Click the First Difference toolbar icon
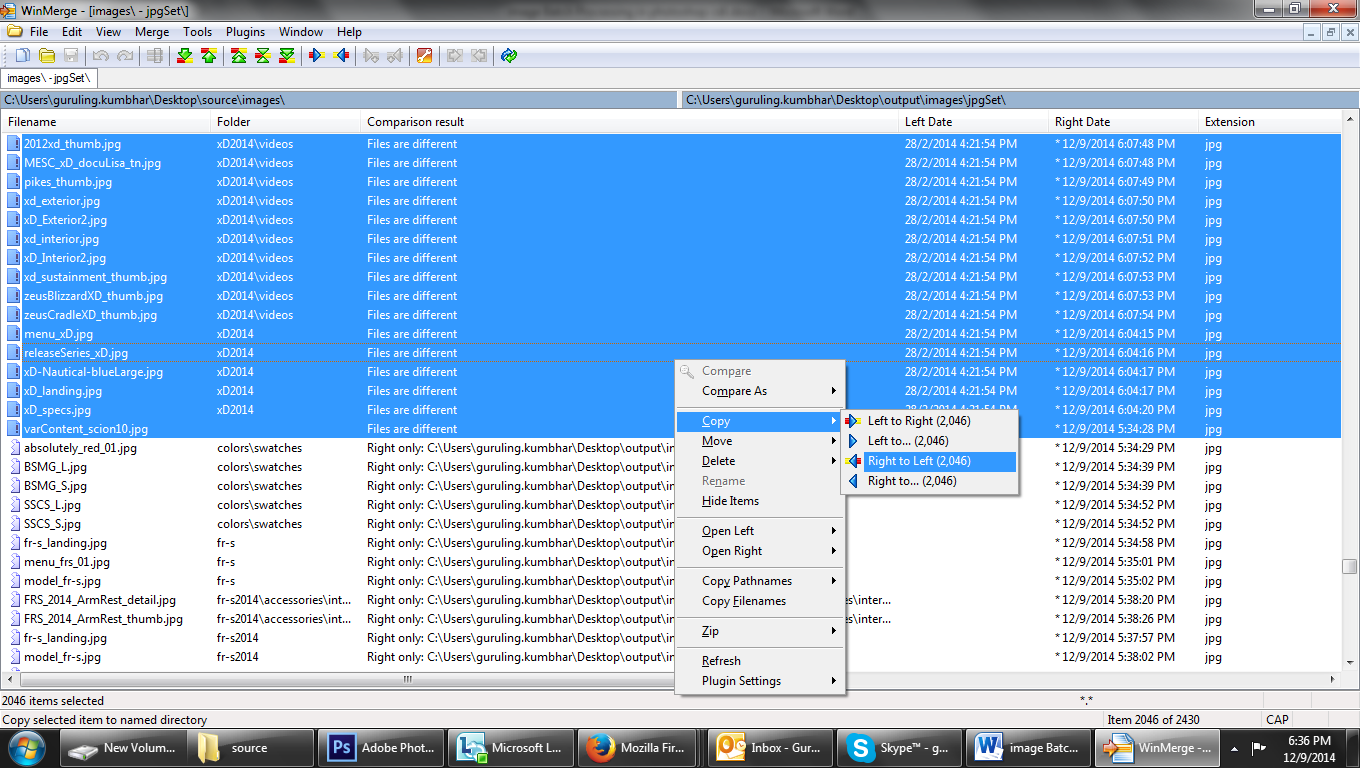This screenshot has height=768, width=1360. pyautogui.click(x=240, y=56)
